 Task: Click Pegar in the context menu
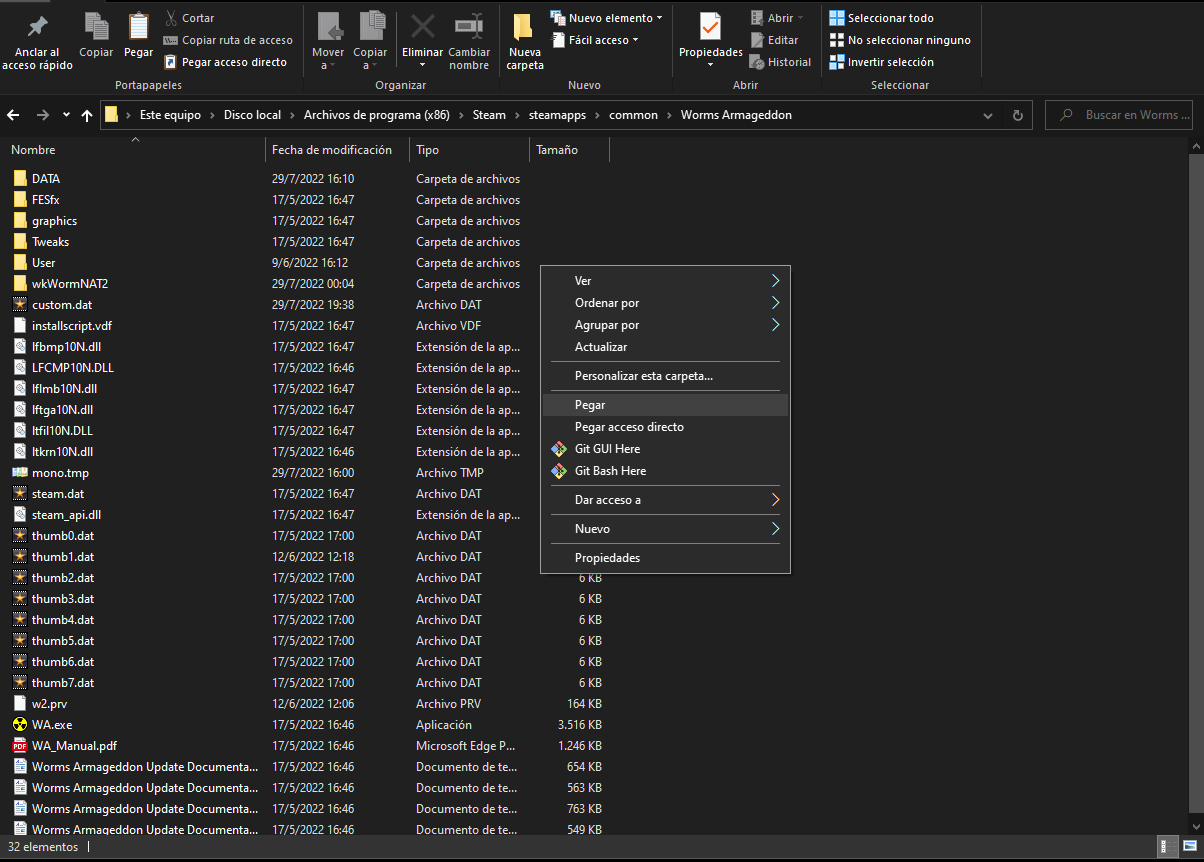(x=665, y=405)
